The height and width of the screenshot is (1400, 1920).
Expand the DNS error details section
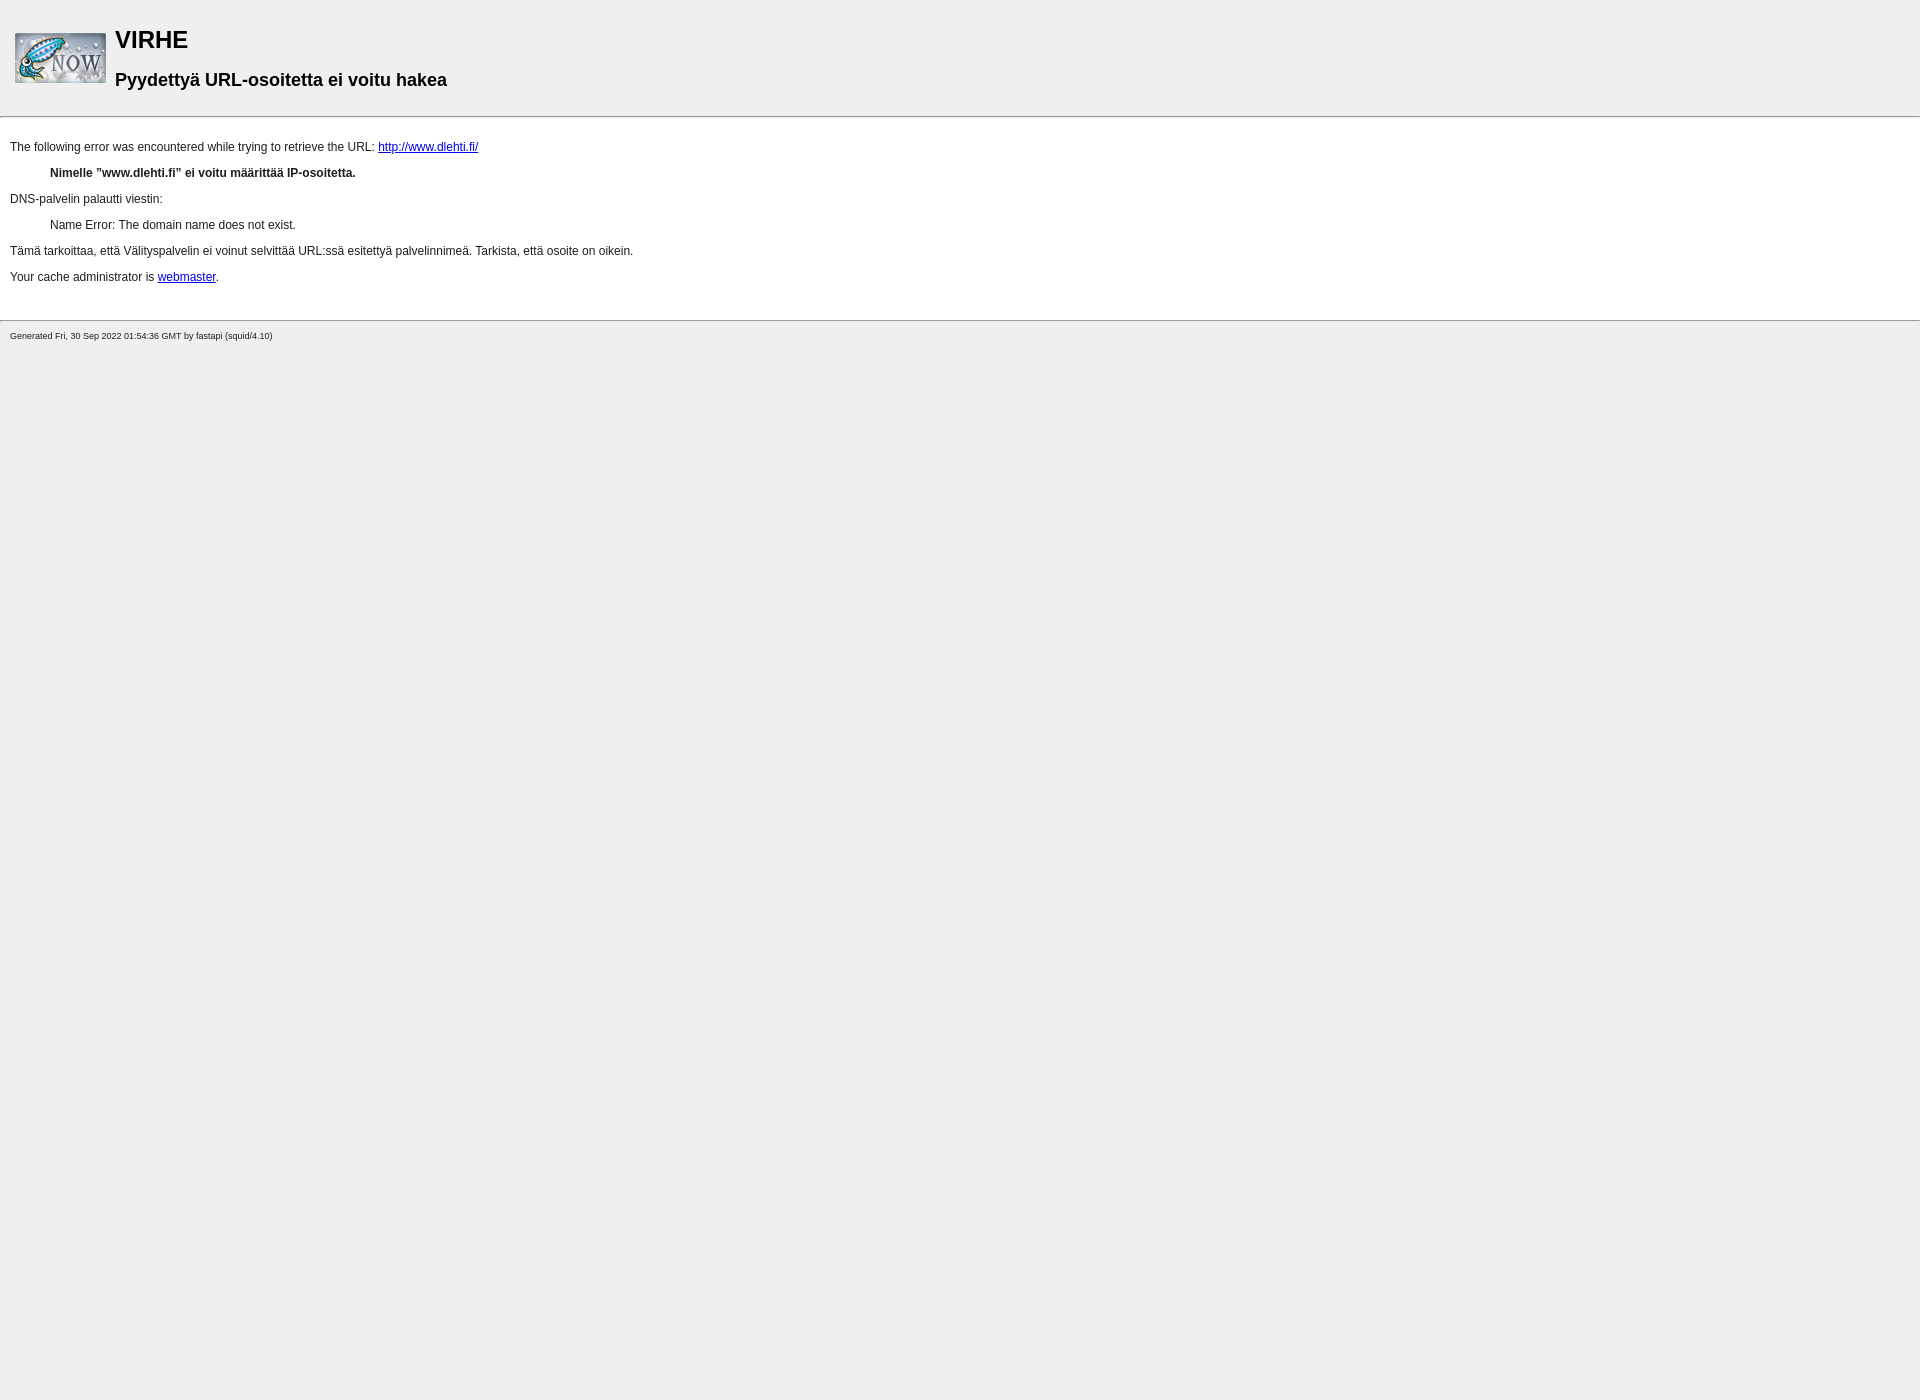(x=85, y=198)
